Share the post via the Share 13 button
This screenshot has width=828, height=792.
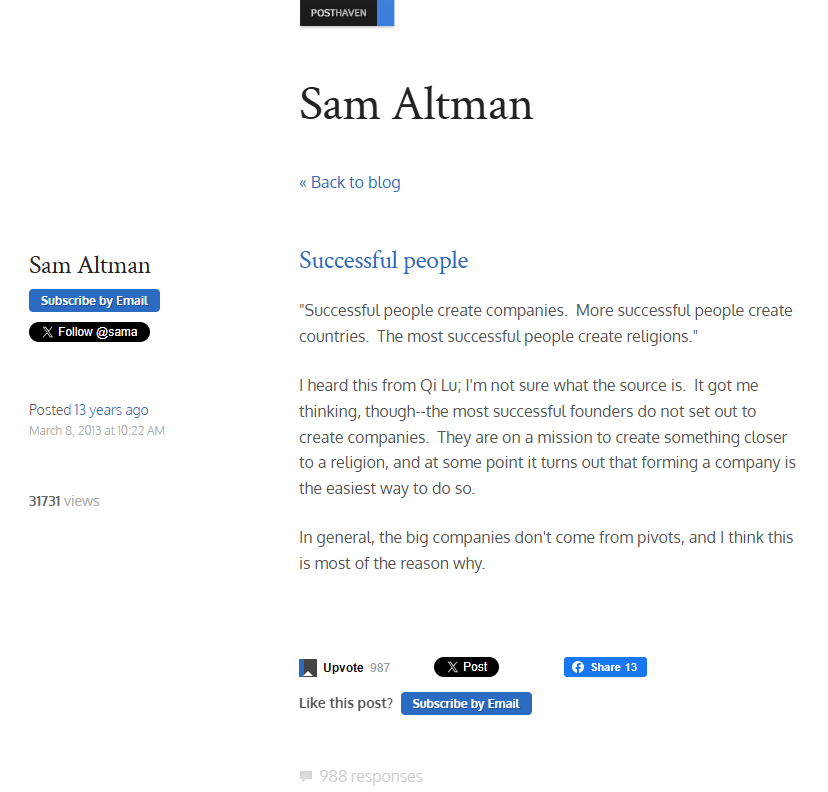605,667
